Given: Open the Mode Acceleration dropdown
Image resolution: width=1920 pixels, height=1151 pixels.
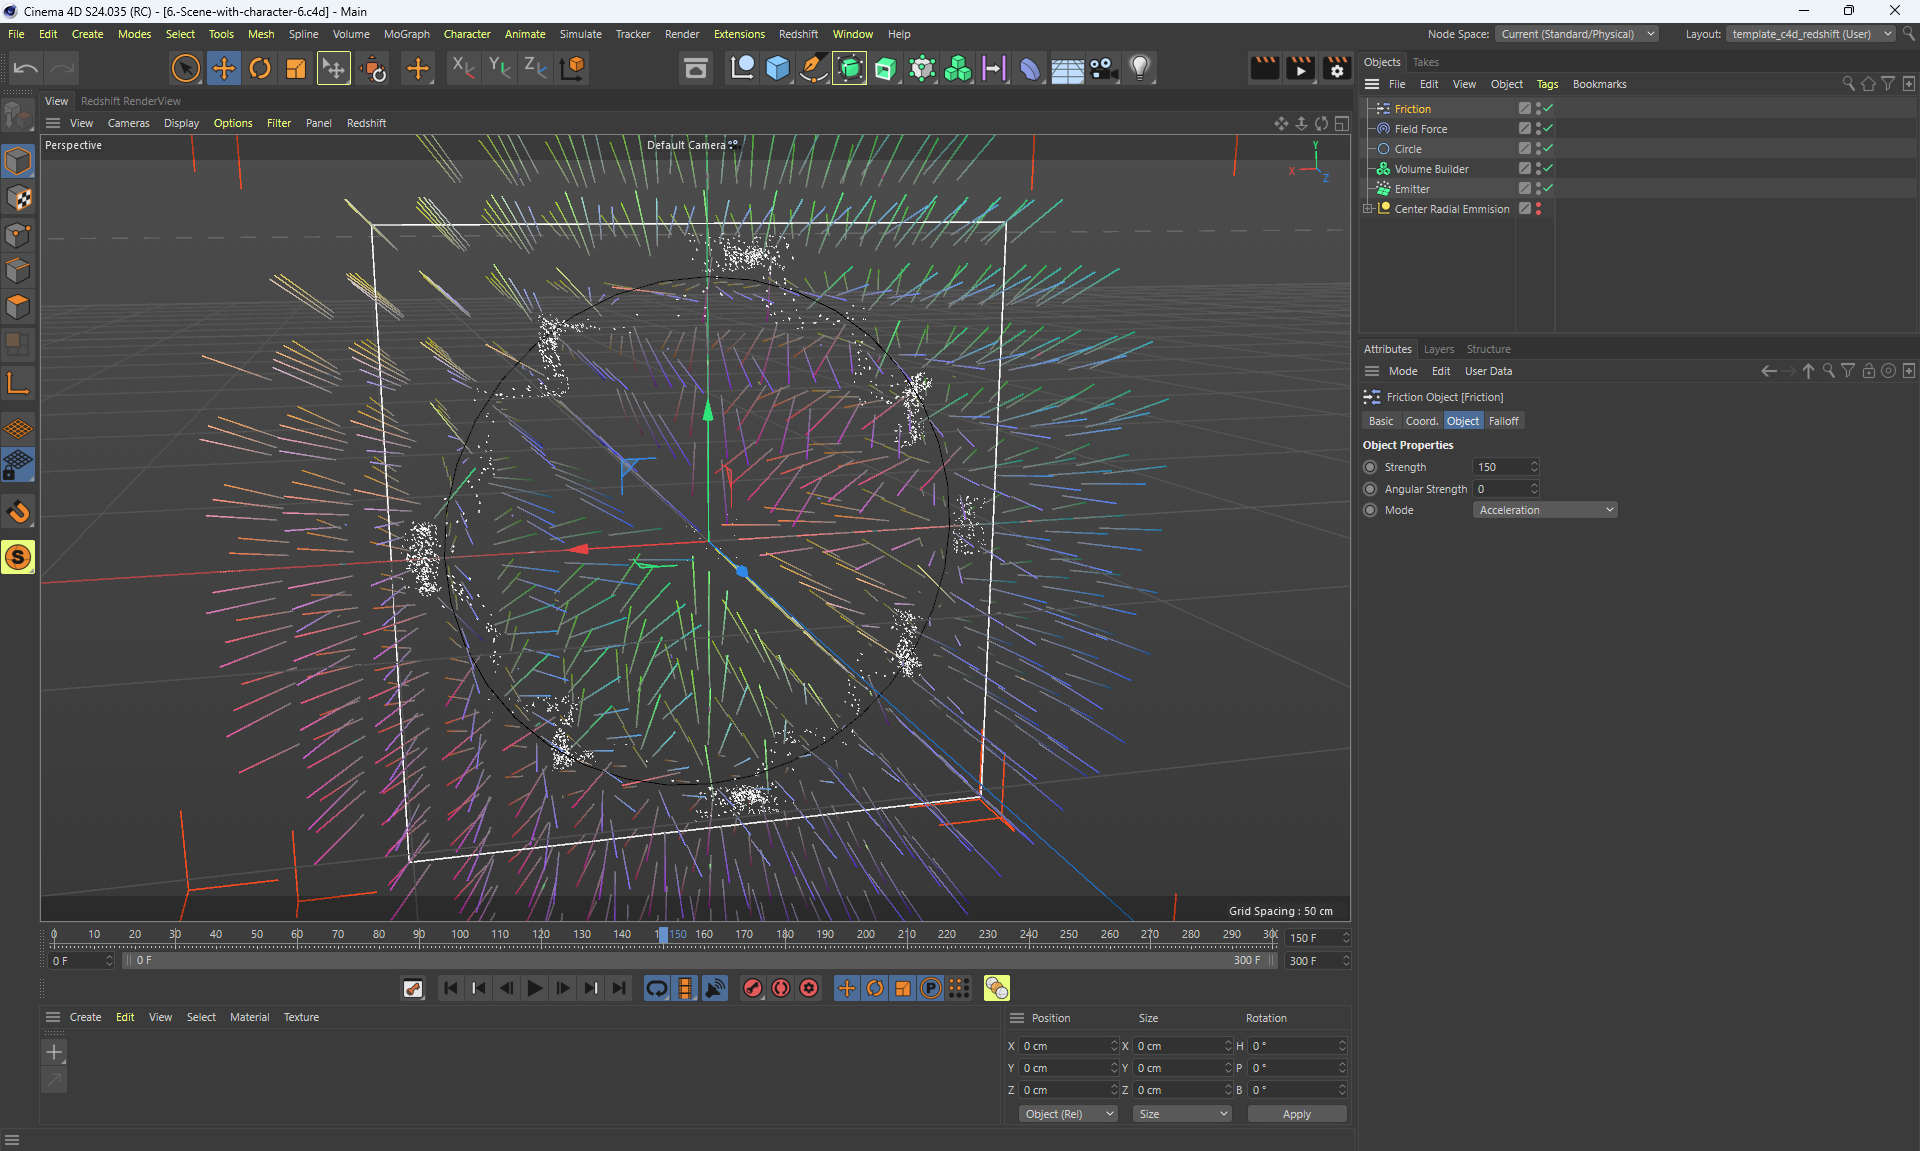Looking at the screenshot, I should pos(1544,510).
